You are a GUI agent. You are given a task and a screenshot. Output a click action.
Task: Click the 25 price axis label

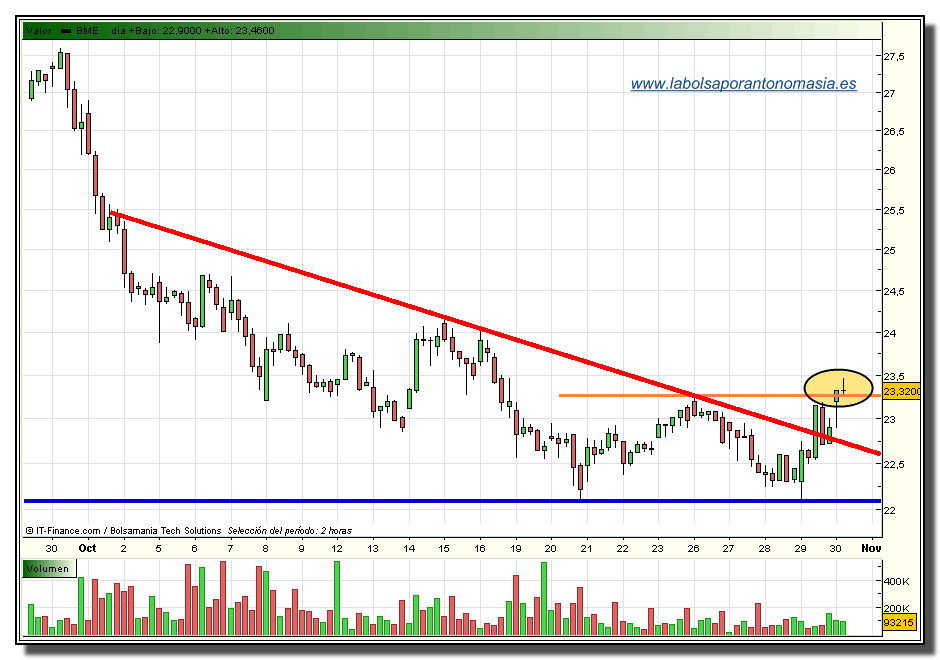point(890,250)
